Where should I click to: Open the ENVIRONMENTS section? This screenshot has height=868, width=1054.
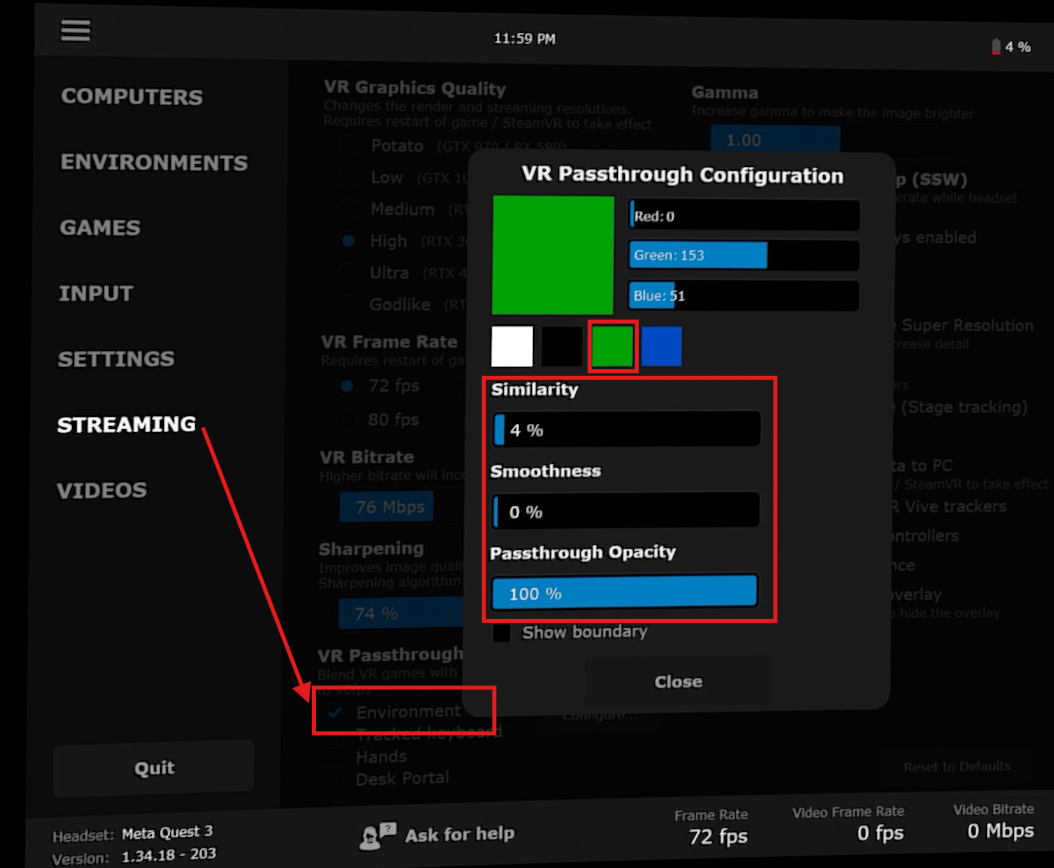(x=154, y=163)
